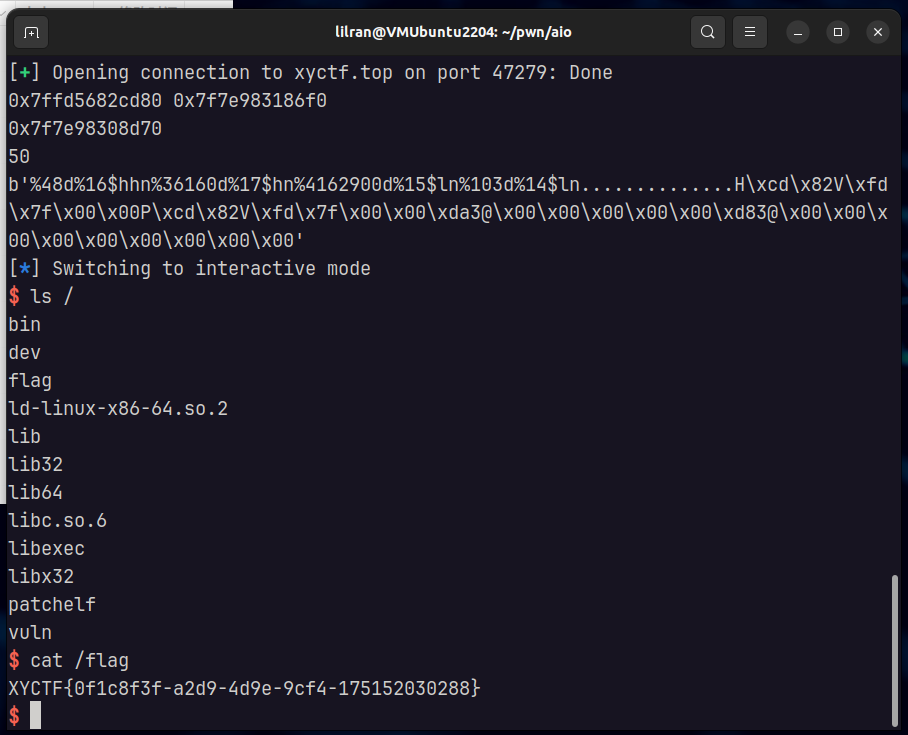Click the 'ld-linux-x86-64.so.2' entry
908x735 pixels.
click(117, 408)
